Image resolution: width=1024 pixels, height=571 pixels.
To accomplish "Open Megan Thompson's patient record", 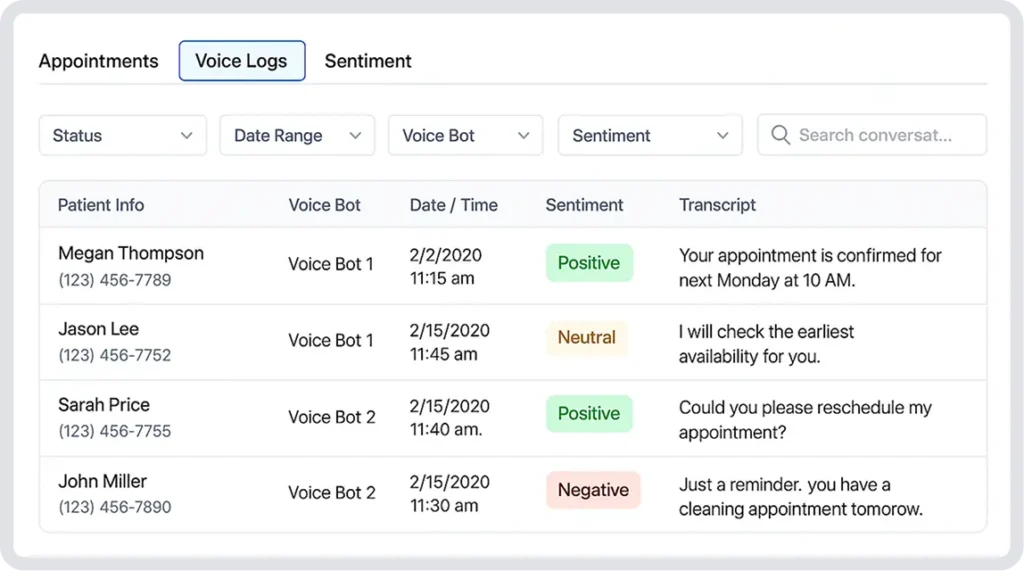I will pos(130,254).
